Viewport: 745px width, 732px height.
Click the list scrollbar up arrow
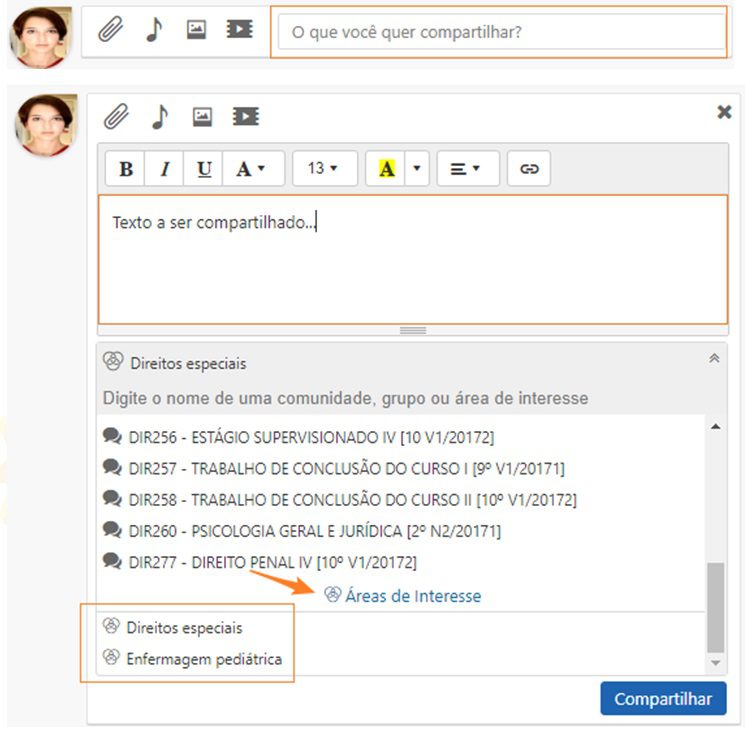[716, 426]
